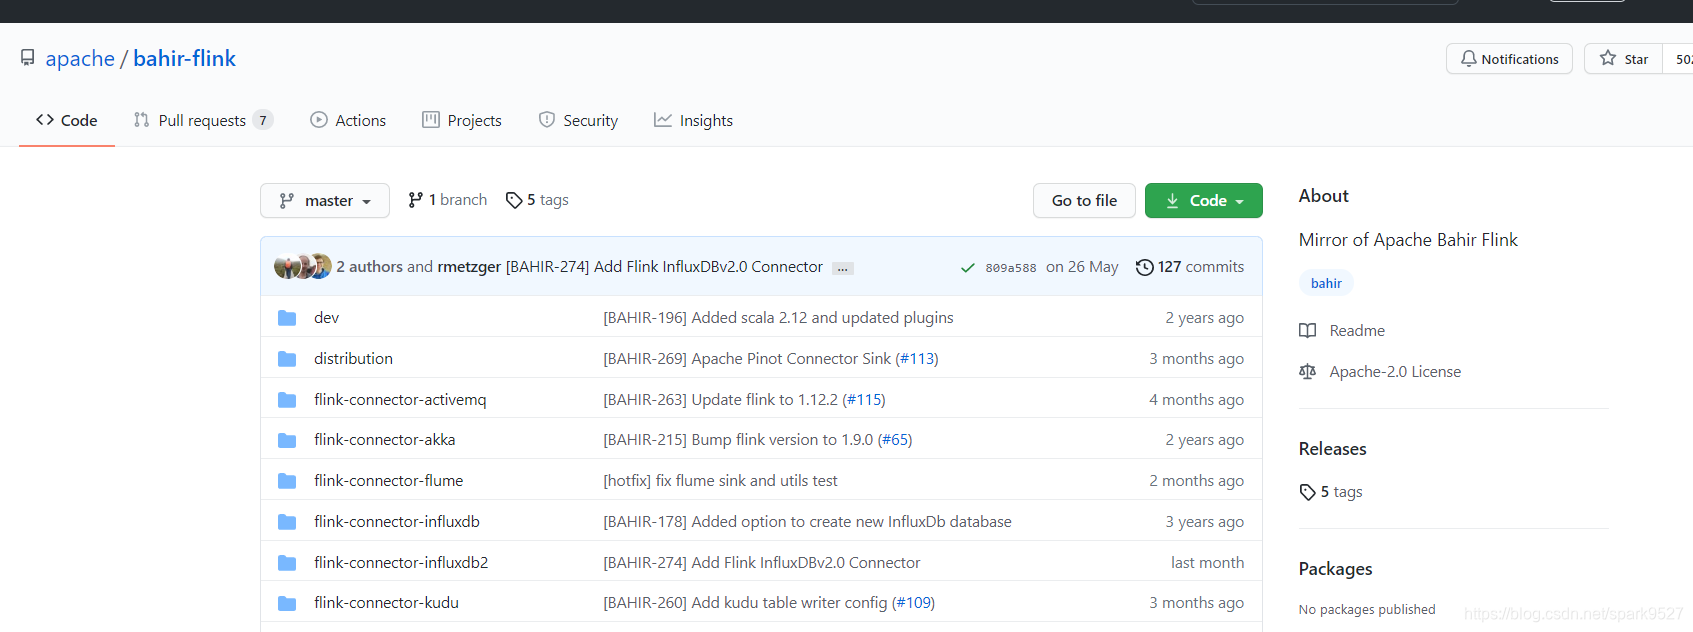The image size is (1693, 632).
Task: Open the flink-connector-influxdb folder
Action: click(x=397, y=522)
